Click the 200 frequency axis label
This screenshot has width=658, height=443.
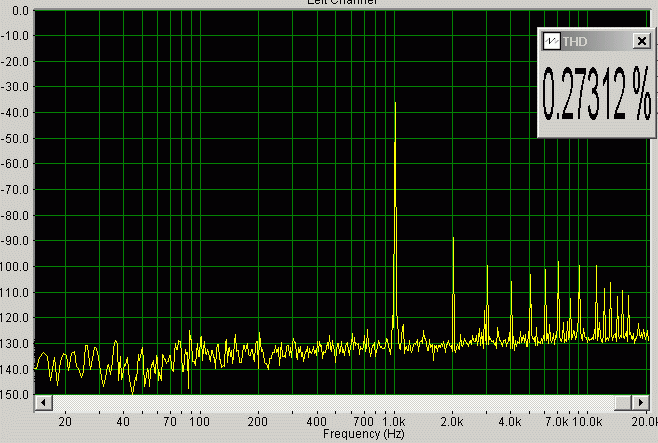tap(258, 422)
